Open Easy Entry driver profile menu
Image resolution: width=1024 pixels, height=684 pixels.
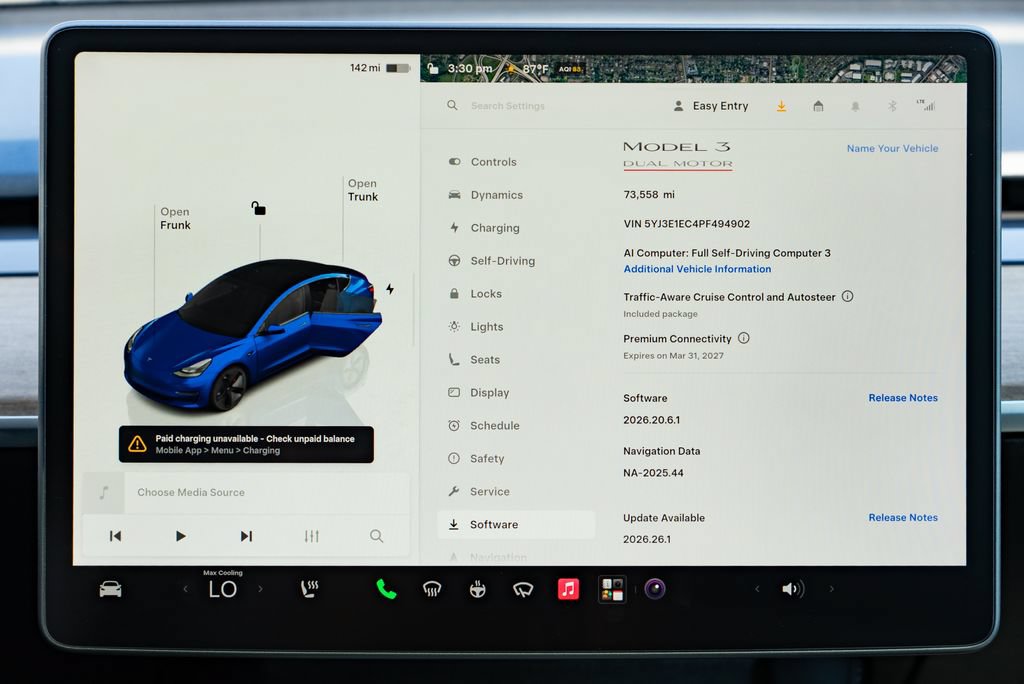(711, 106)
